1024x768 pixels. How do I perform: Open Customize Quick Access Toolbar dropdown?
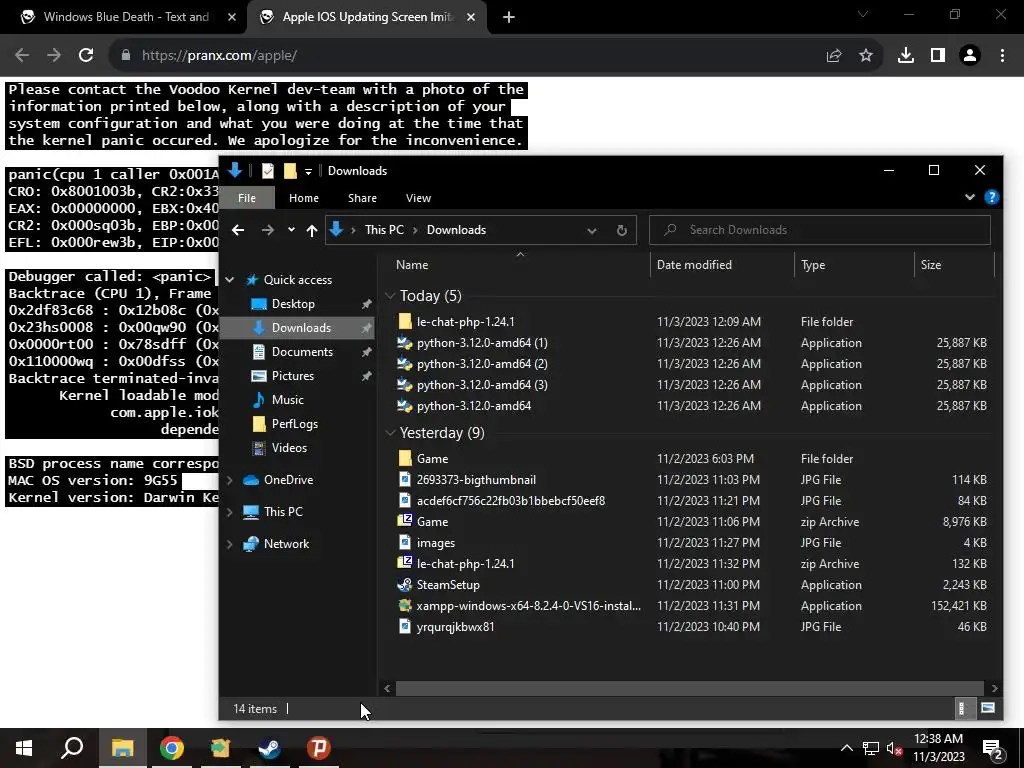pyautogui.click(x=308, y=172)
